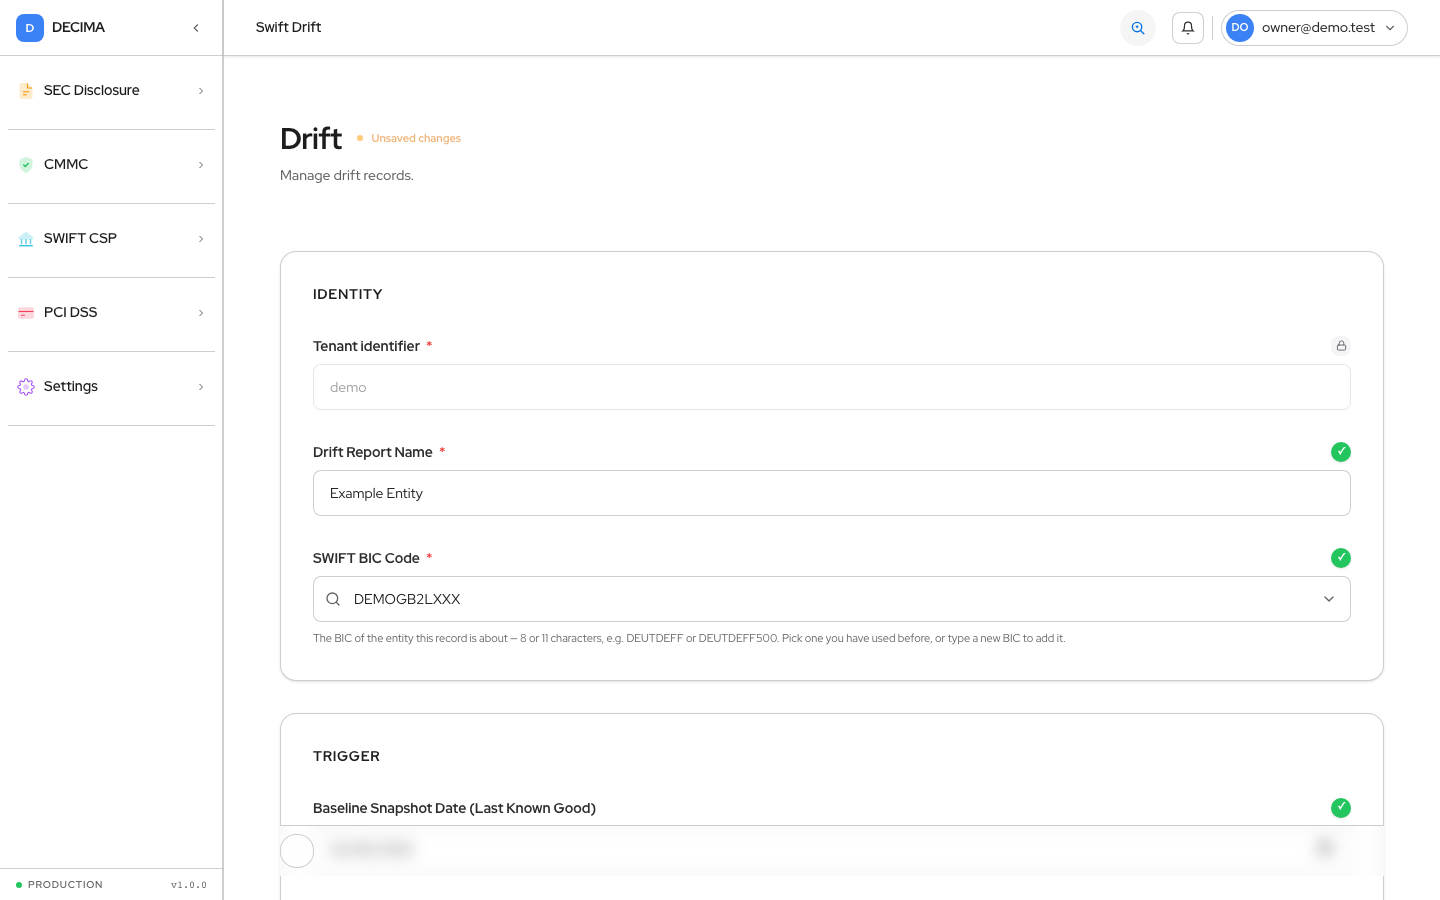
Task: Open SEC Disclosure in the sidebar
Action: (x=111, y=91)
